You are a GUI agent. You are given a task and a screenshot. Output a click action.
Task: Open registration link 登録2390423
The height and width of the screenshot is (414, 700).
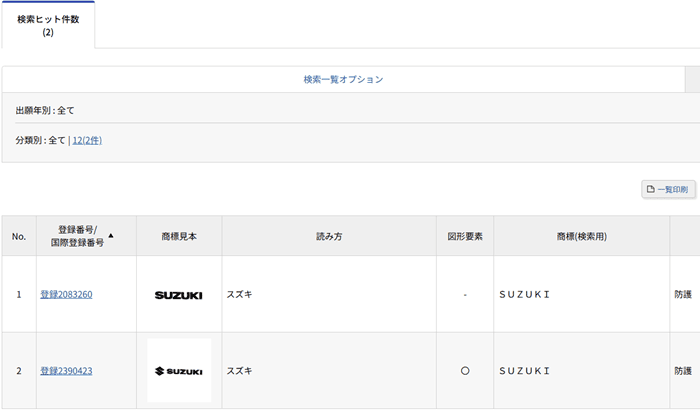66,371
